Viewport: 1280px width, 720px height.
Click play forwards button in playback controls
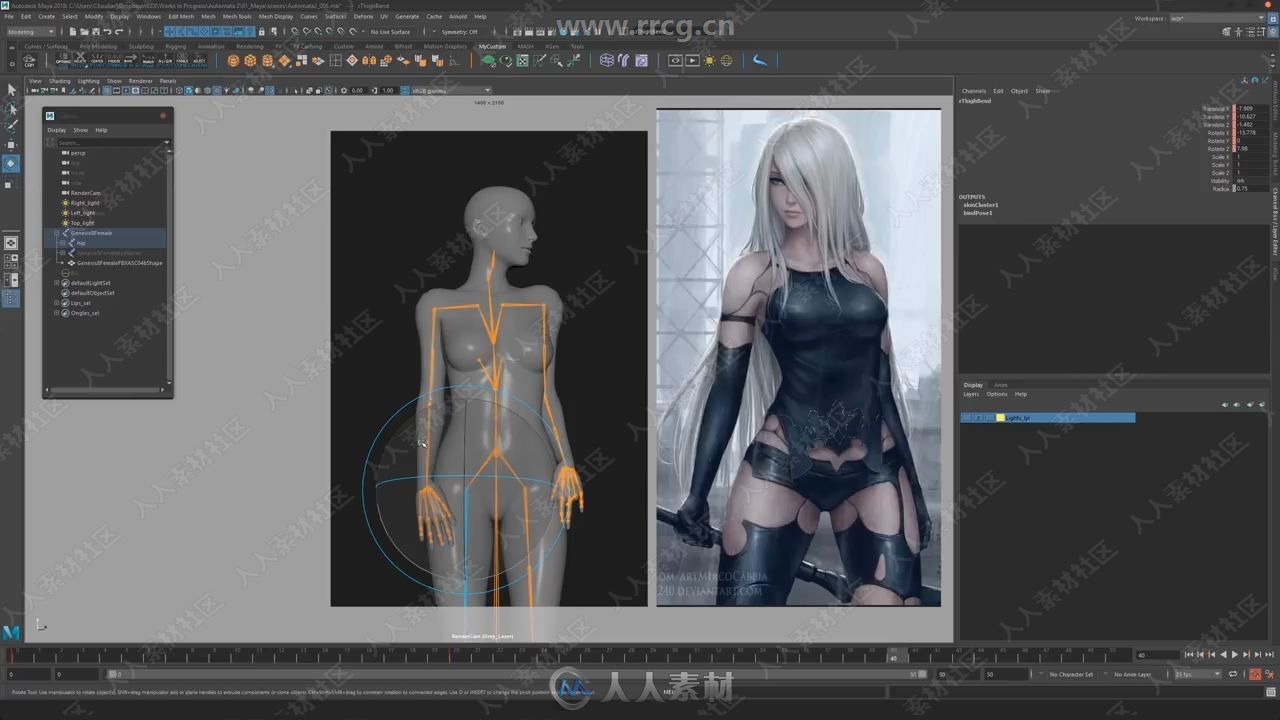click(1235, 654)
